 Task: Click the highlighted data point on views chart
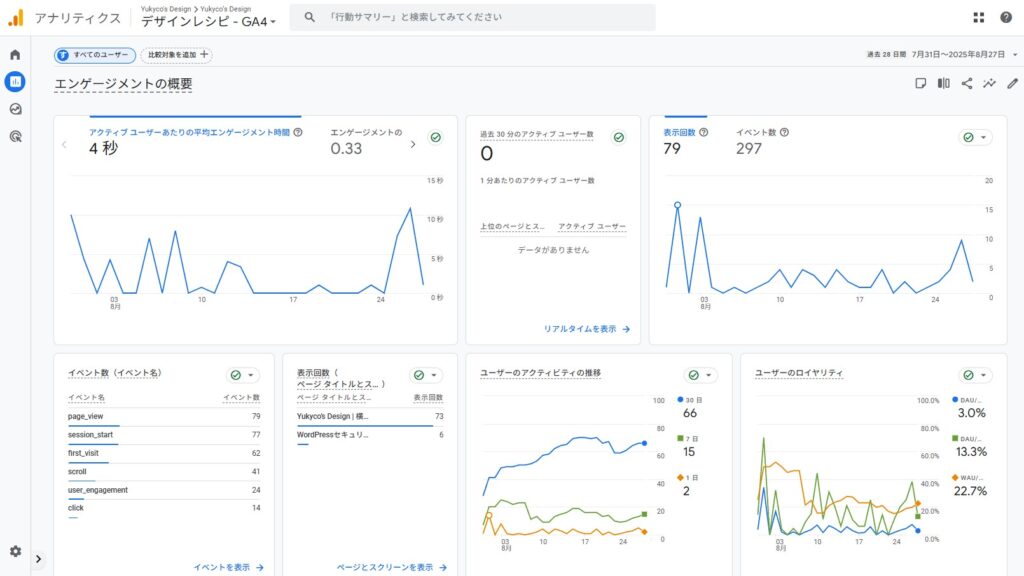677,205
